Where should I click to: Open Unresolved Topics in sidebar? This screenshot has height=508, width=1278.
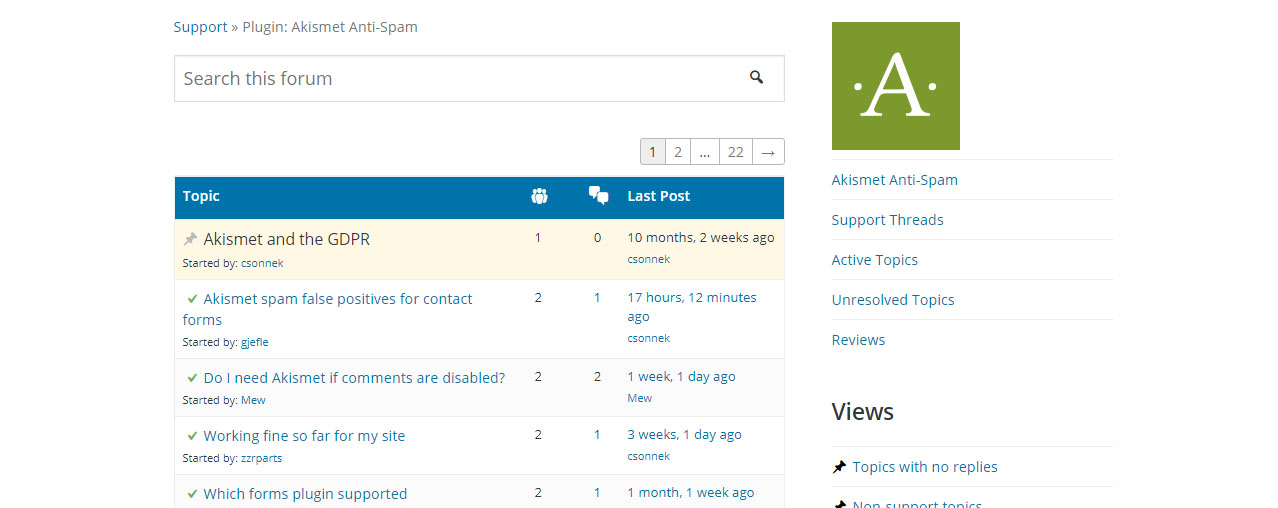pos(892,300)
